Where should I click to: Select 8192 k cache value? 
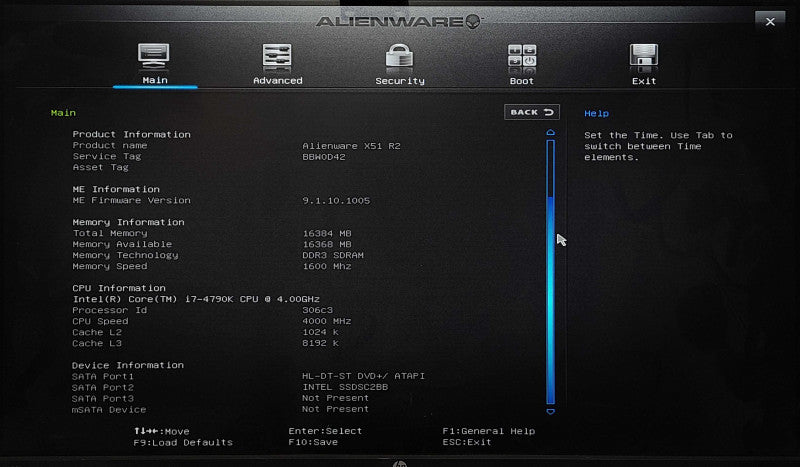click(320, 343)
